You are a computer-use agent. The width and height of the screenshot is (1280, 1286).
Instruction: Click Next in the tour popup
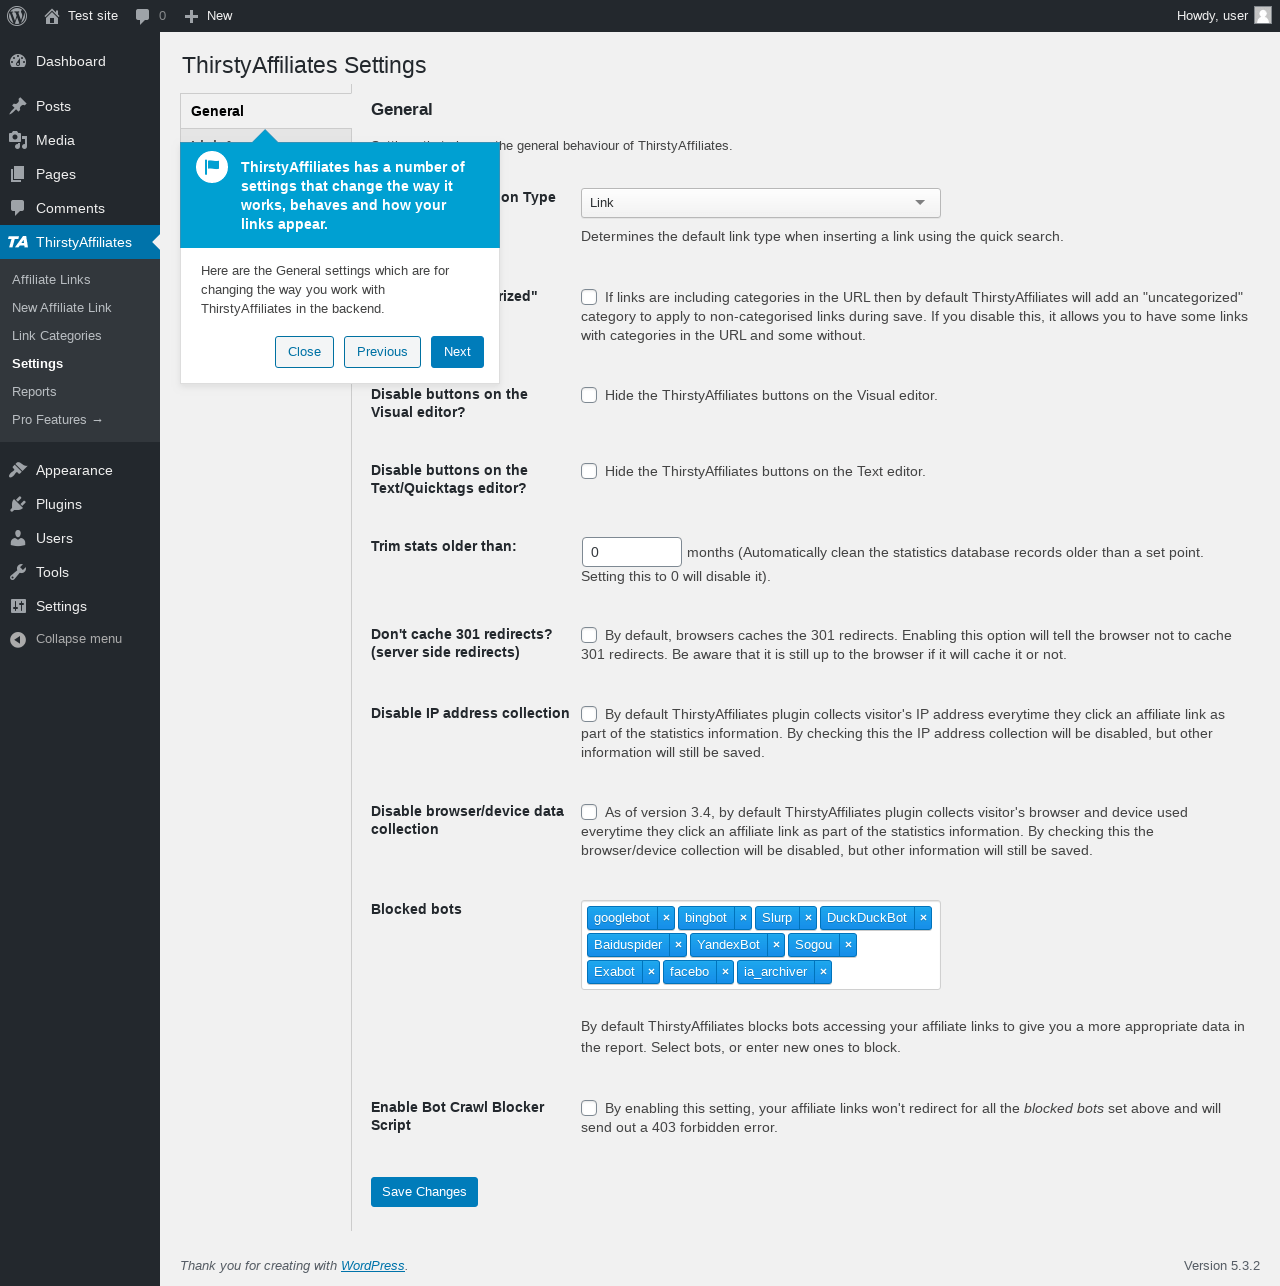click(457, 352)
